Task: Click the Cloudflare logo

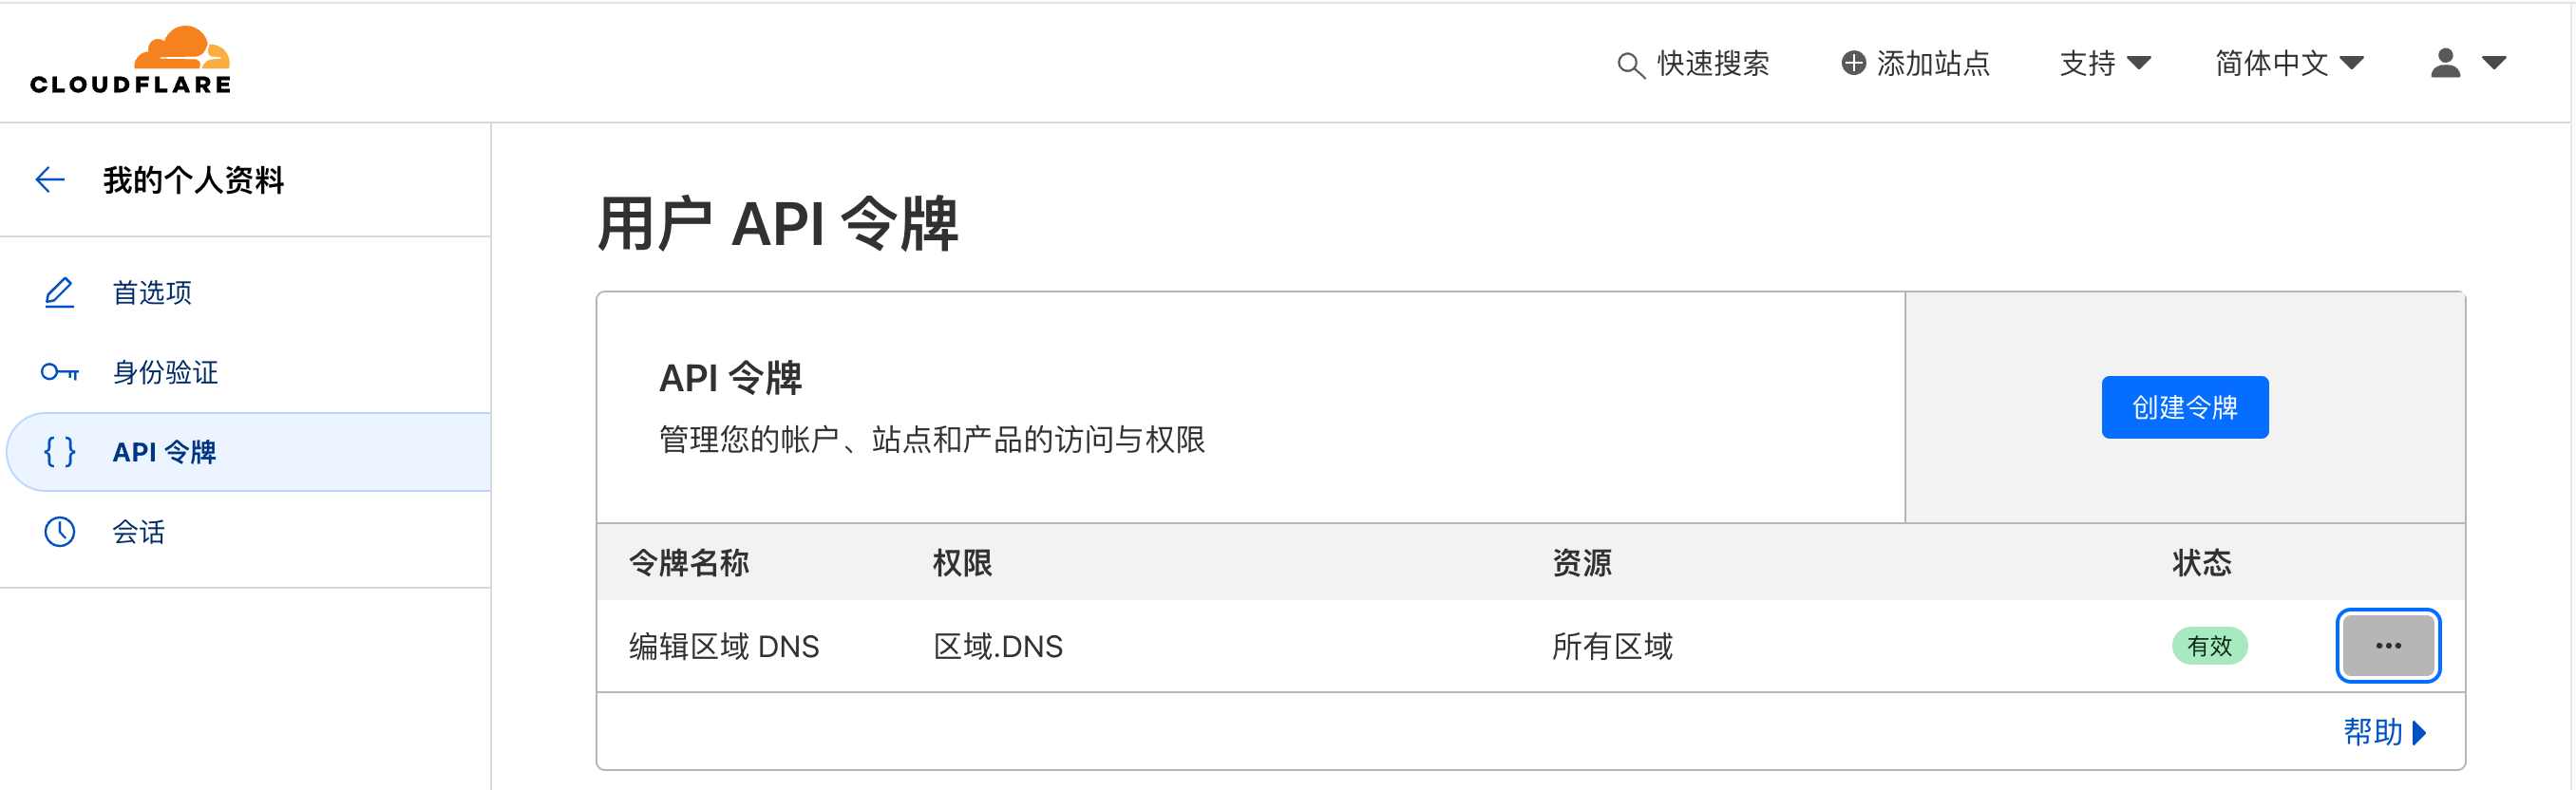Action: coord(130,62)
